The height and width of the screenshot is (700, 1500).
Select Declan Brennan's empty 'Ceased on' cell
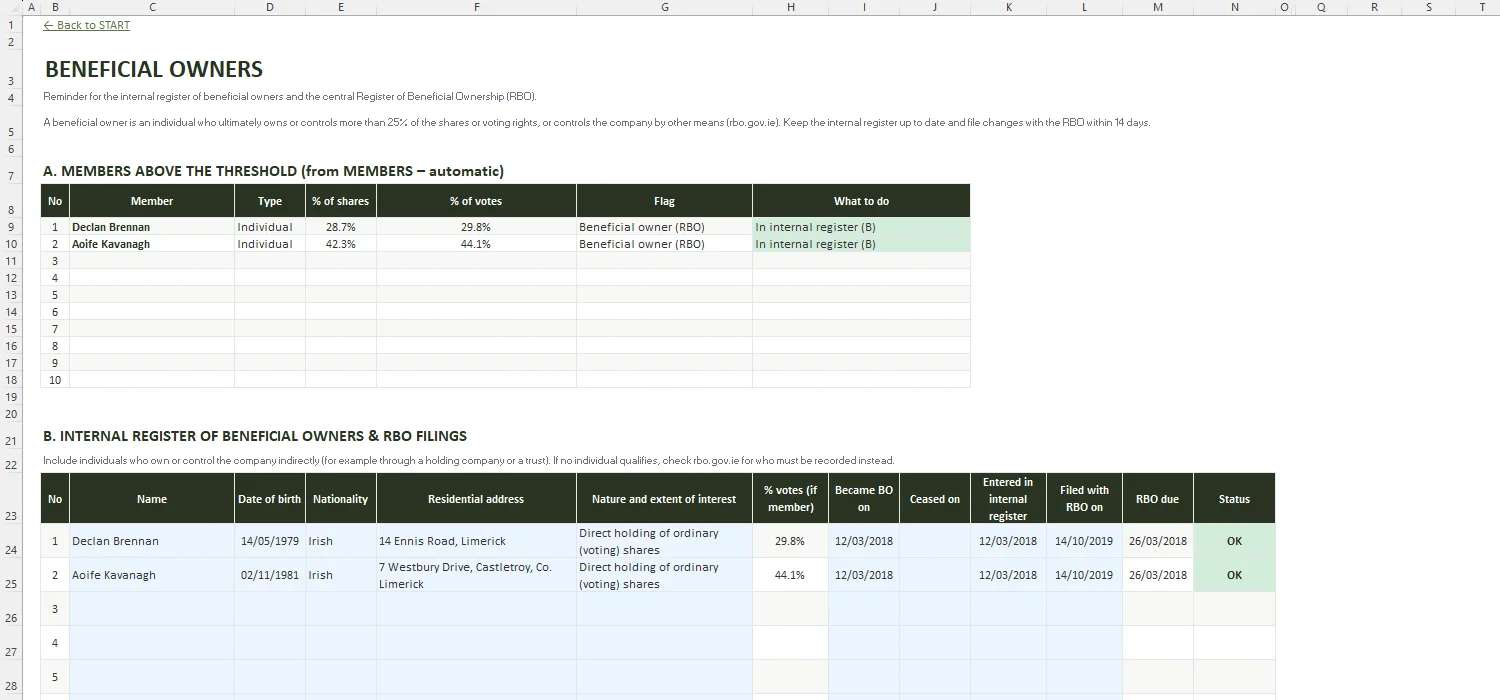935,541
